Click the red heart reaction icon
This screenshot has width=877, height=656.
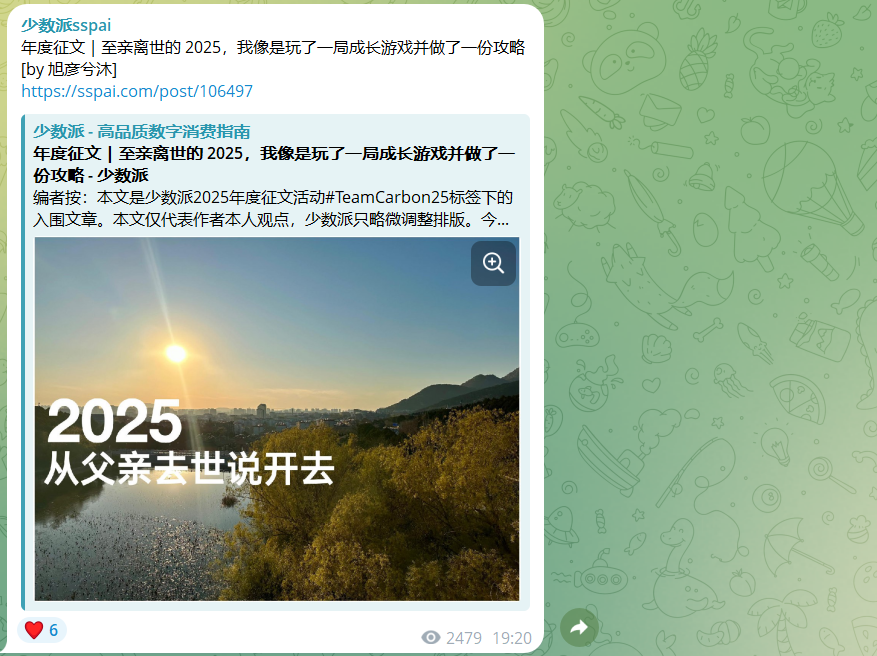[34, 630]
